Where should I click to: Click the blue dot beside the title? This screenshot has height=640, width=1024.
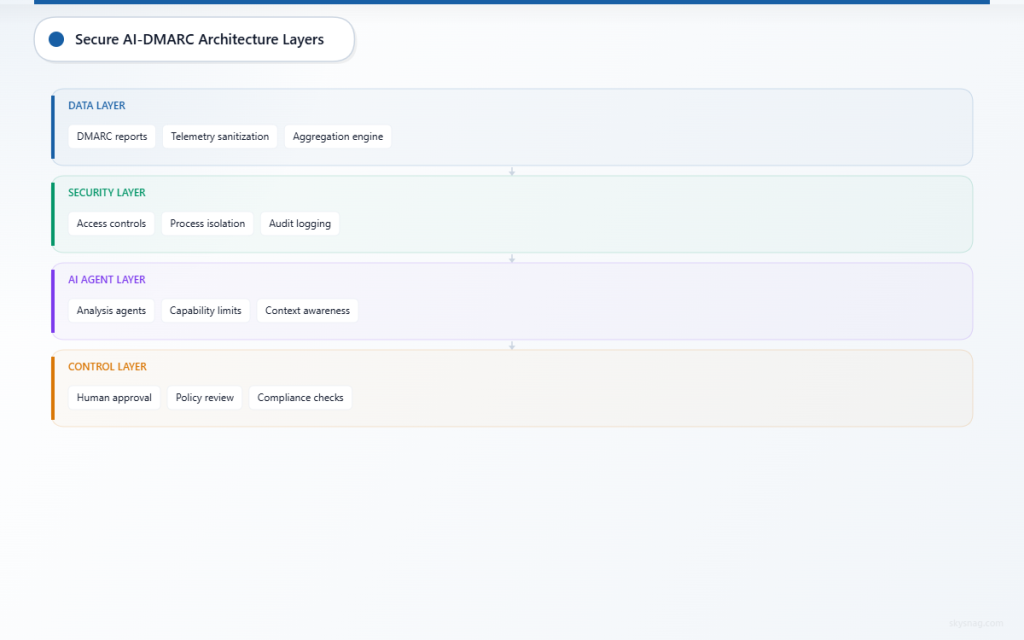point(56,39)
